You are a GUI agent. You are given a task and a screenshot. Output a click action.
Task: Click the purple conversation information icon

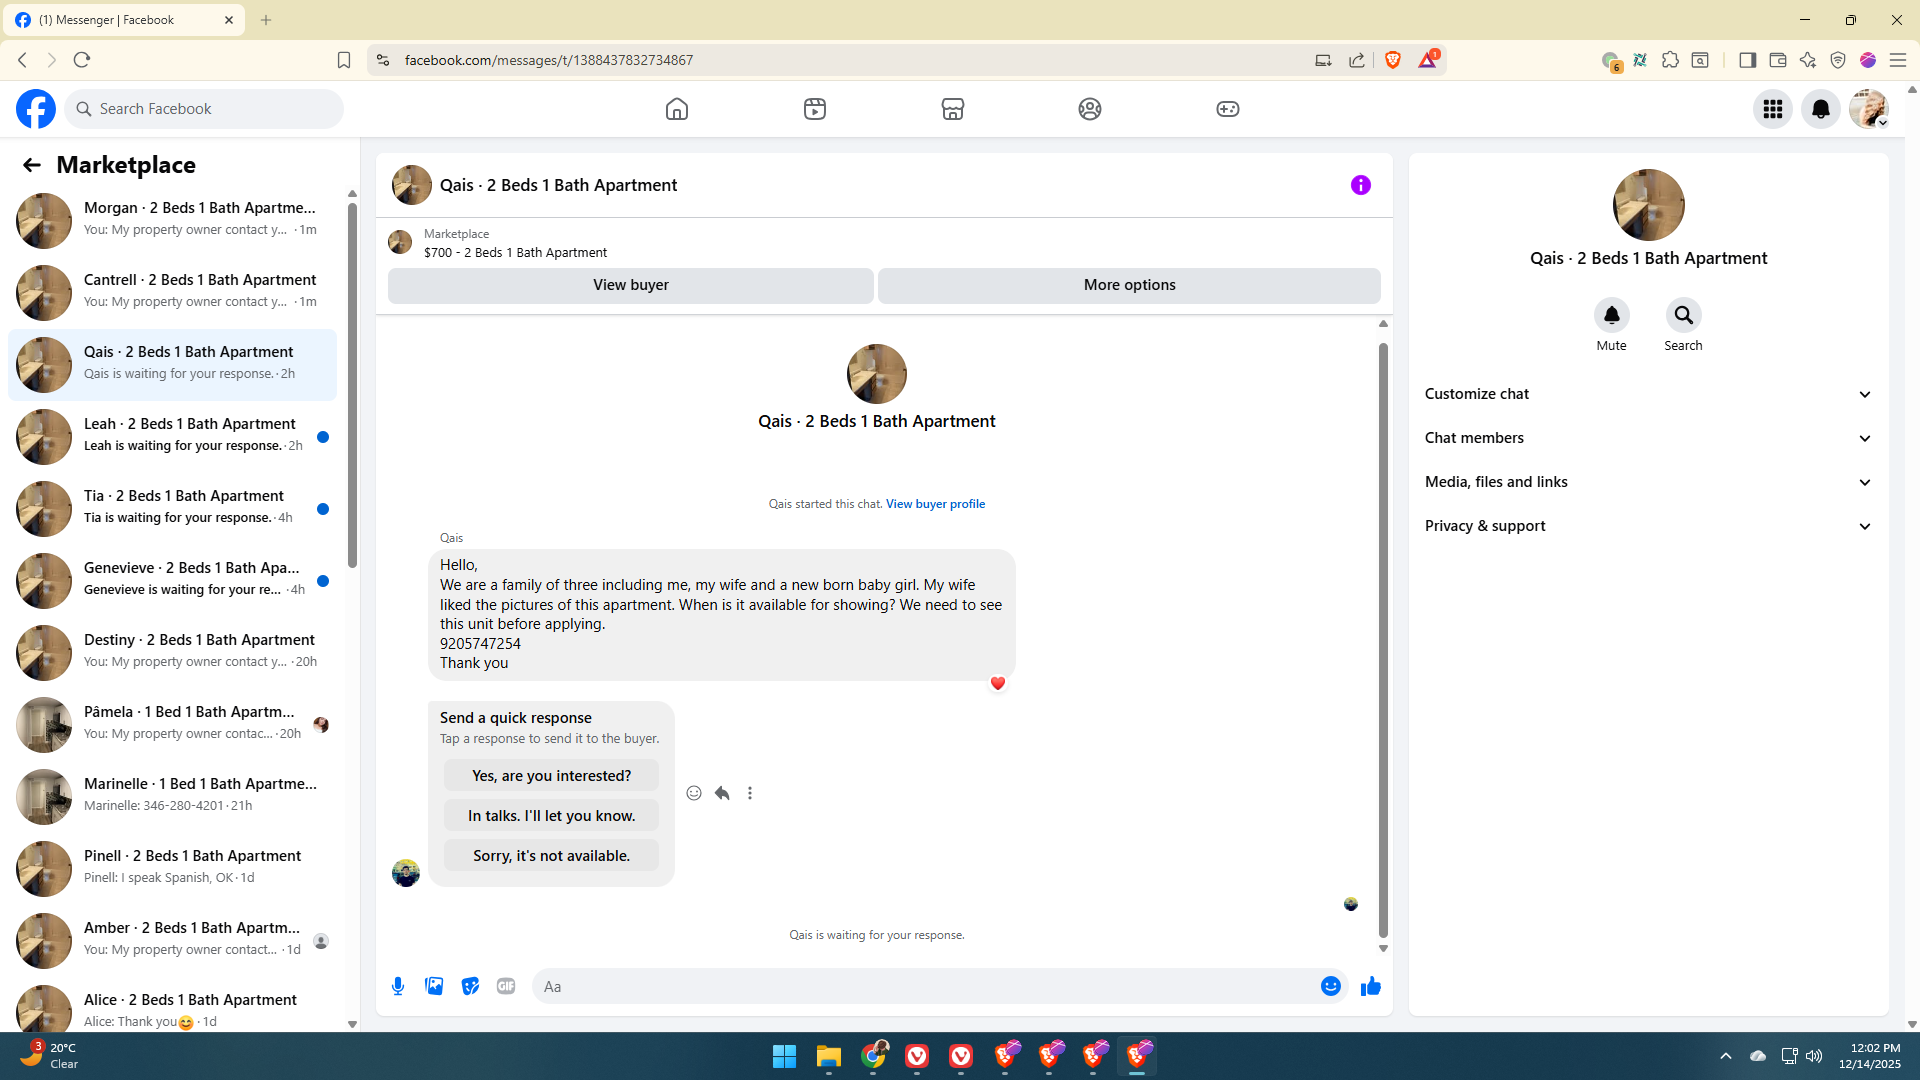coord(1360,185)
